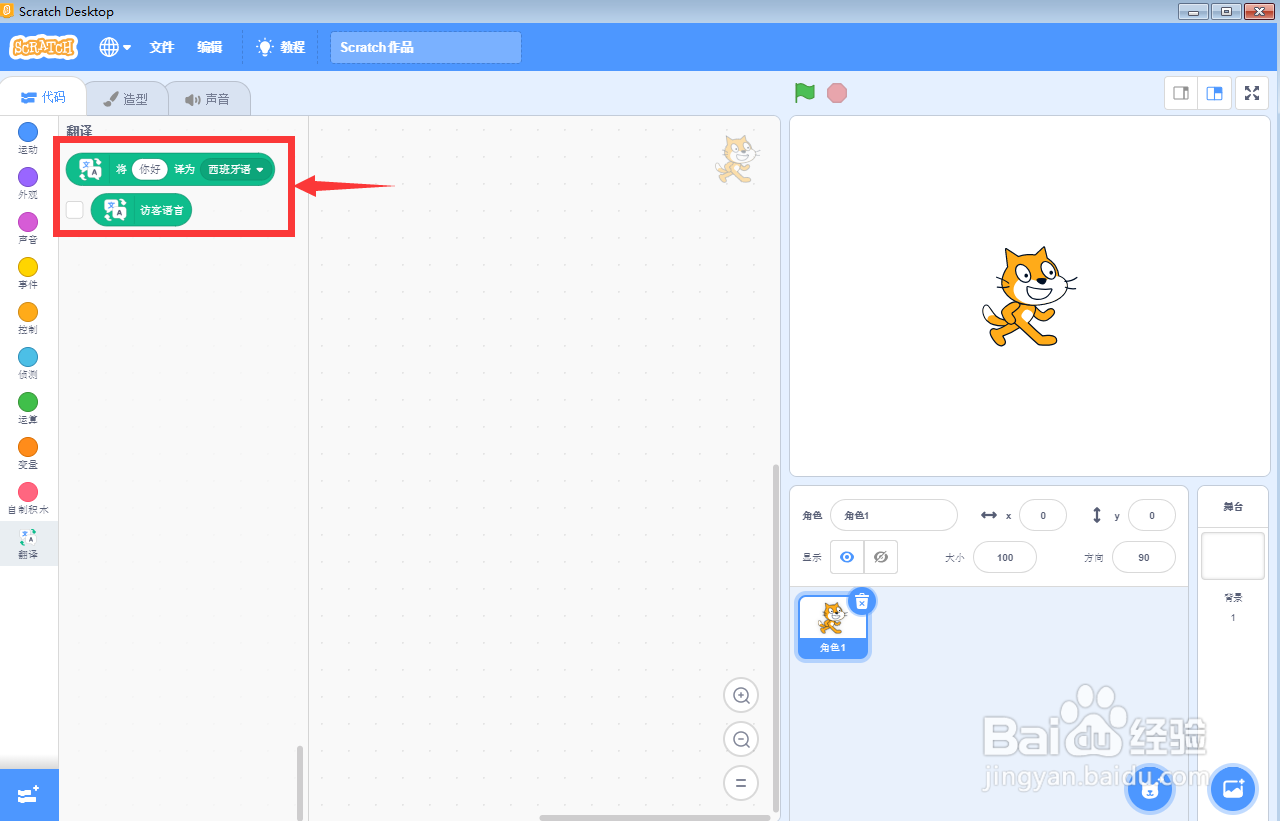The width and height of the screenshot is (1280, 821).
Task: Switch to small stage layout
Action: [x=1181, y=93]
